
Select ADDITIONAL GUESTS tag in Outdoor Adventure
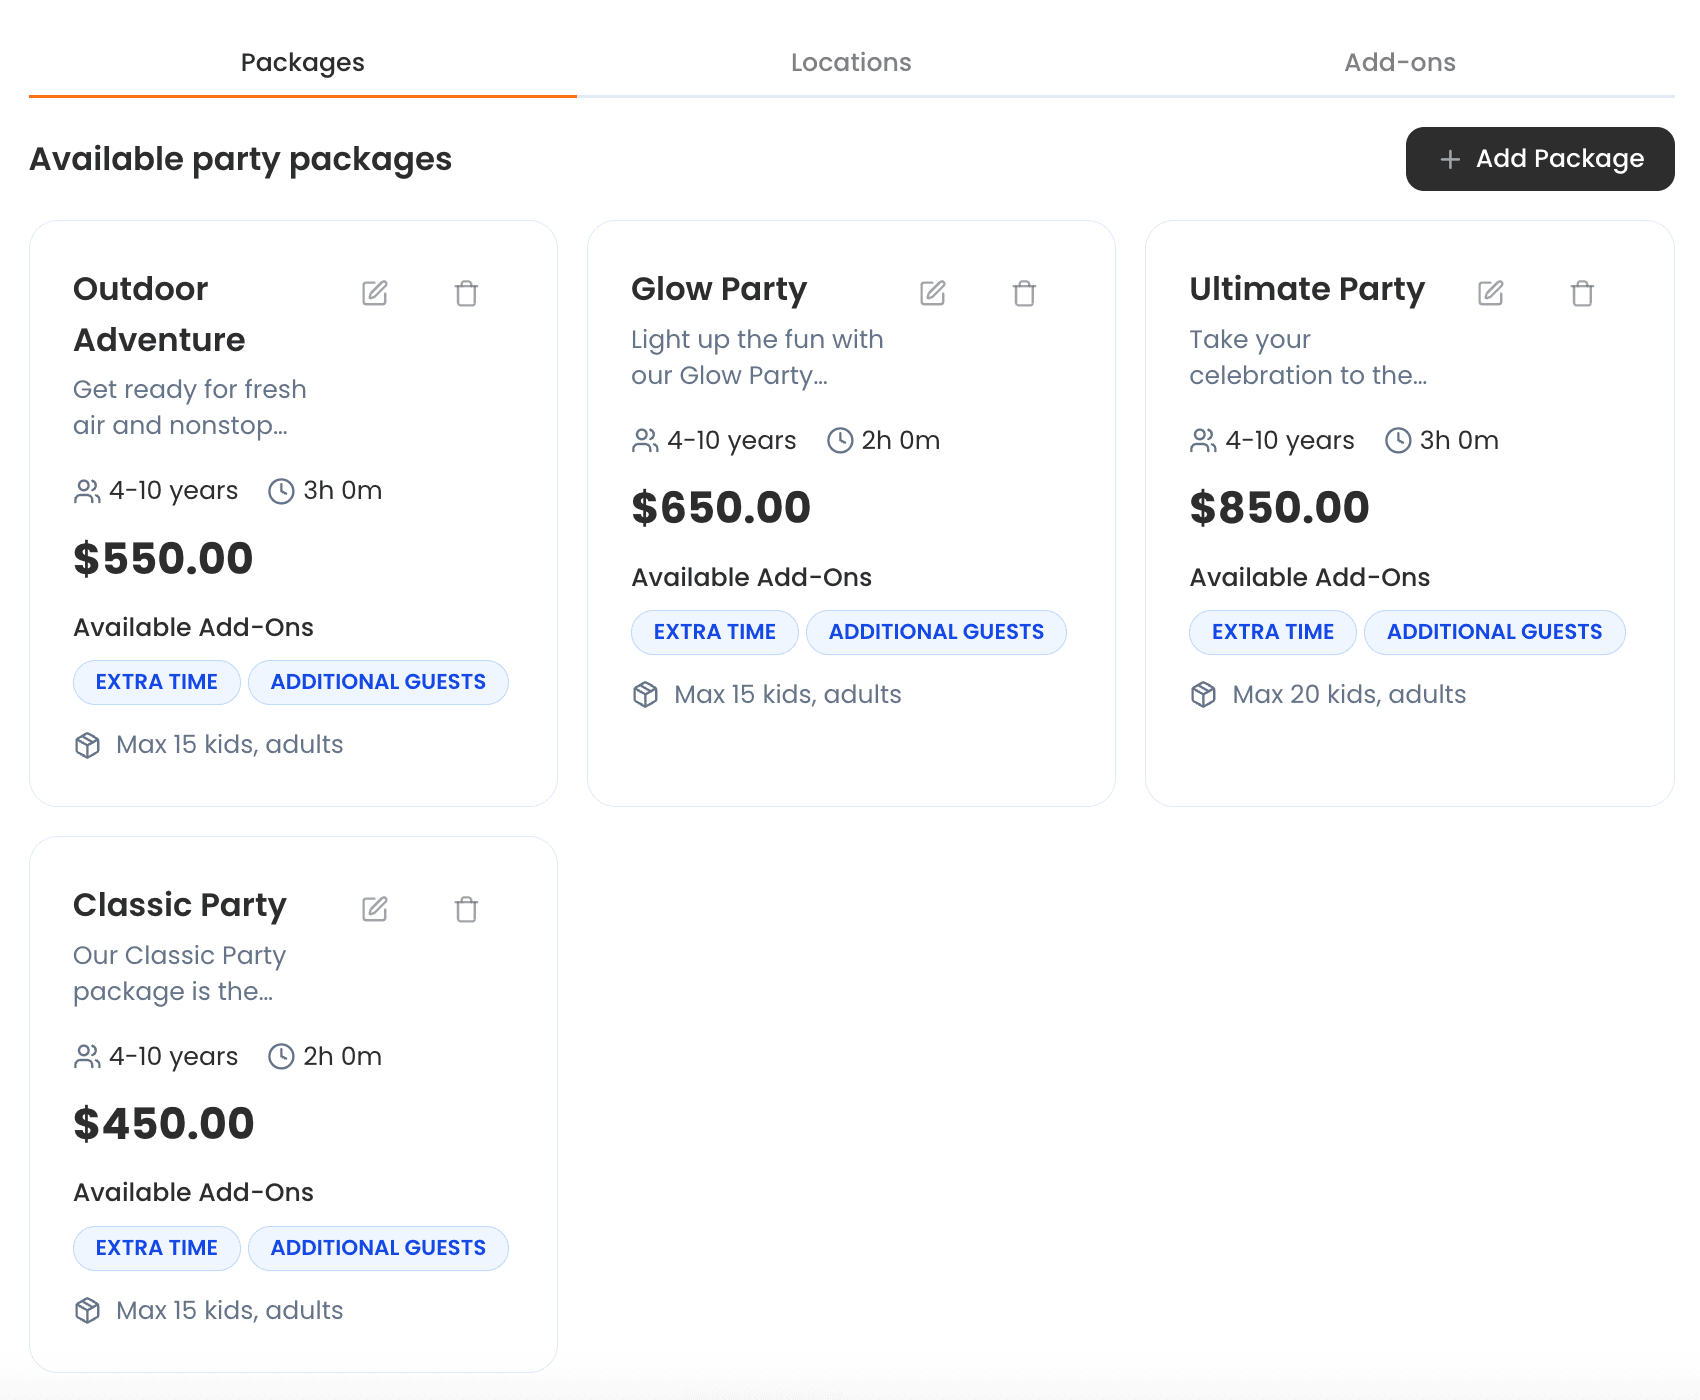point(378,682)
